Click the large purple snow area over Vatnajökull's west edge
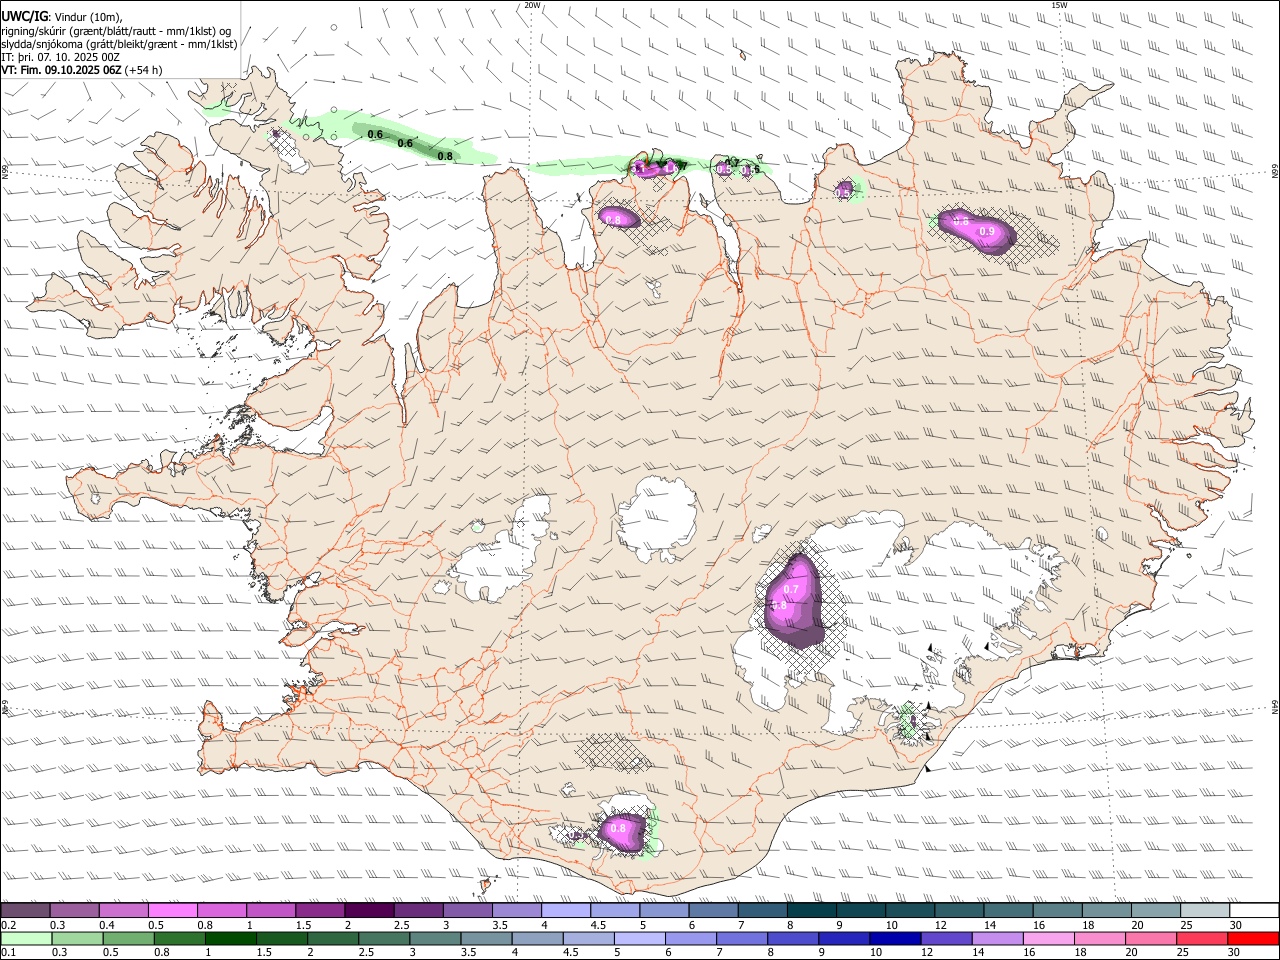Viewport: 1280px width, 960px height. click(x=794, y=602)
